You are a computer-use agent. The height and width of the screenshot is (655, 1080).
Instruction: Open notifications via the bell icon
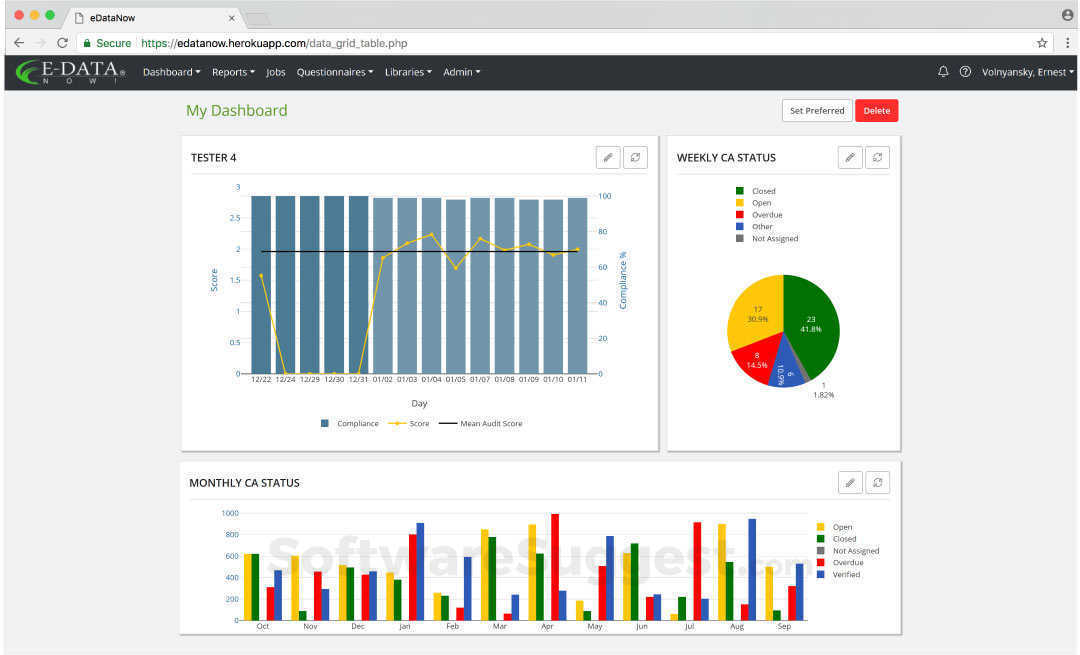[x=941, y=71]
